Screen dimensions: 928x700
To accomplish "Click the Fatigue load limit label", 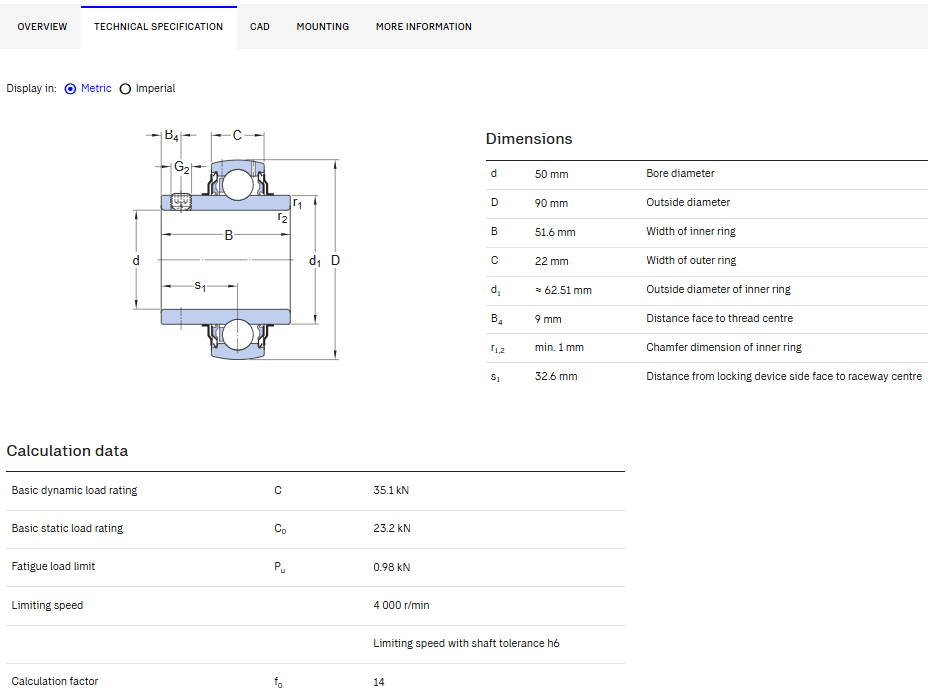I will point(53,566).
